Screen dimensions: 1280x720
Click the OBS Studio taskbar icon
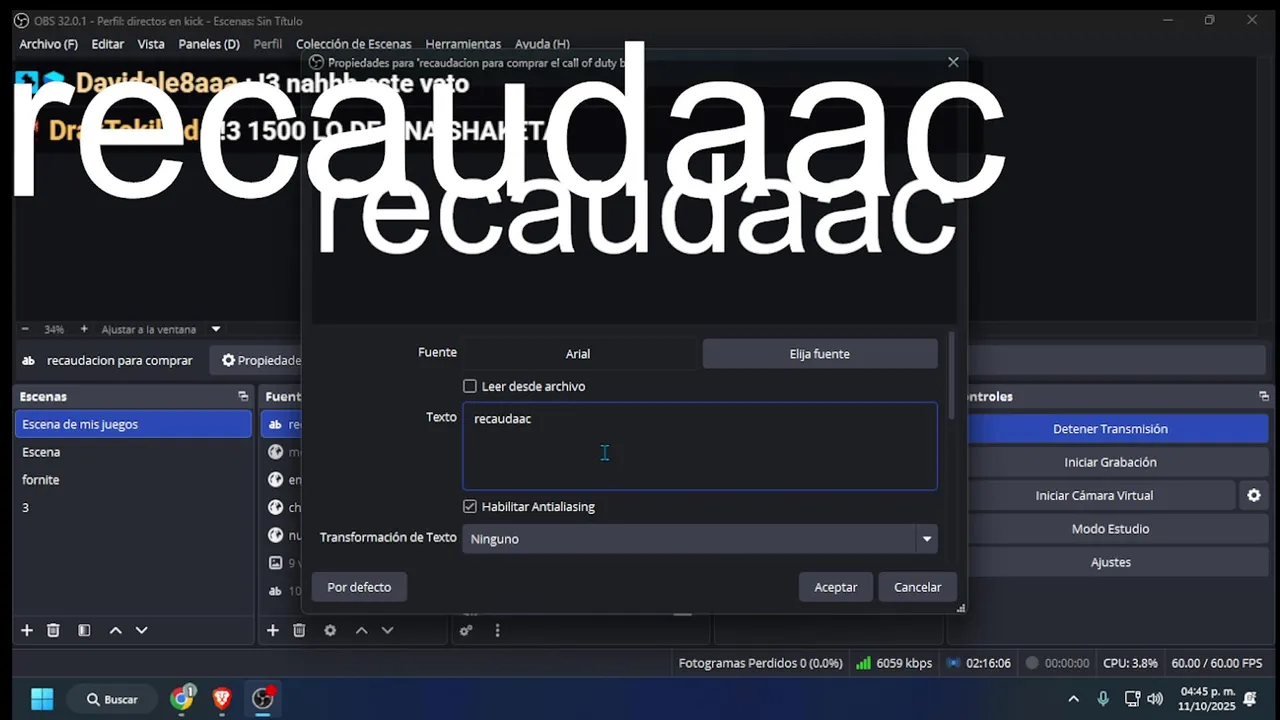coord(263,698)
